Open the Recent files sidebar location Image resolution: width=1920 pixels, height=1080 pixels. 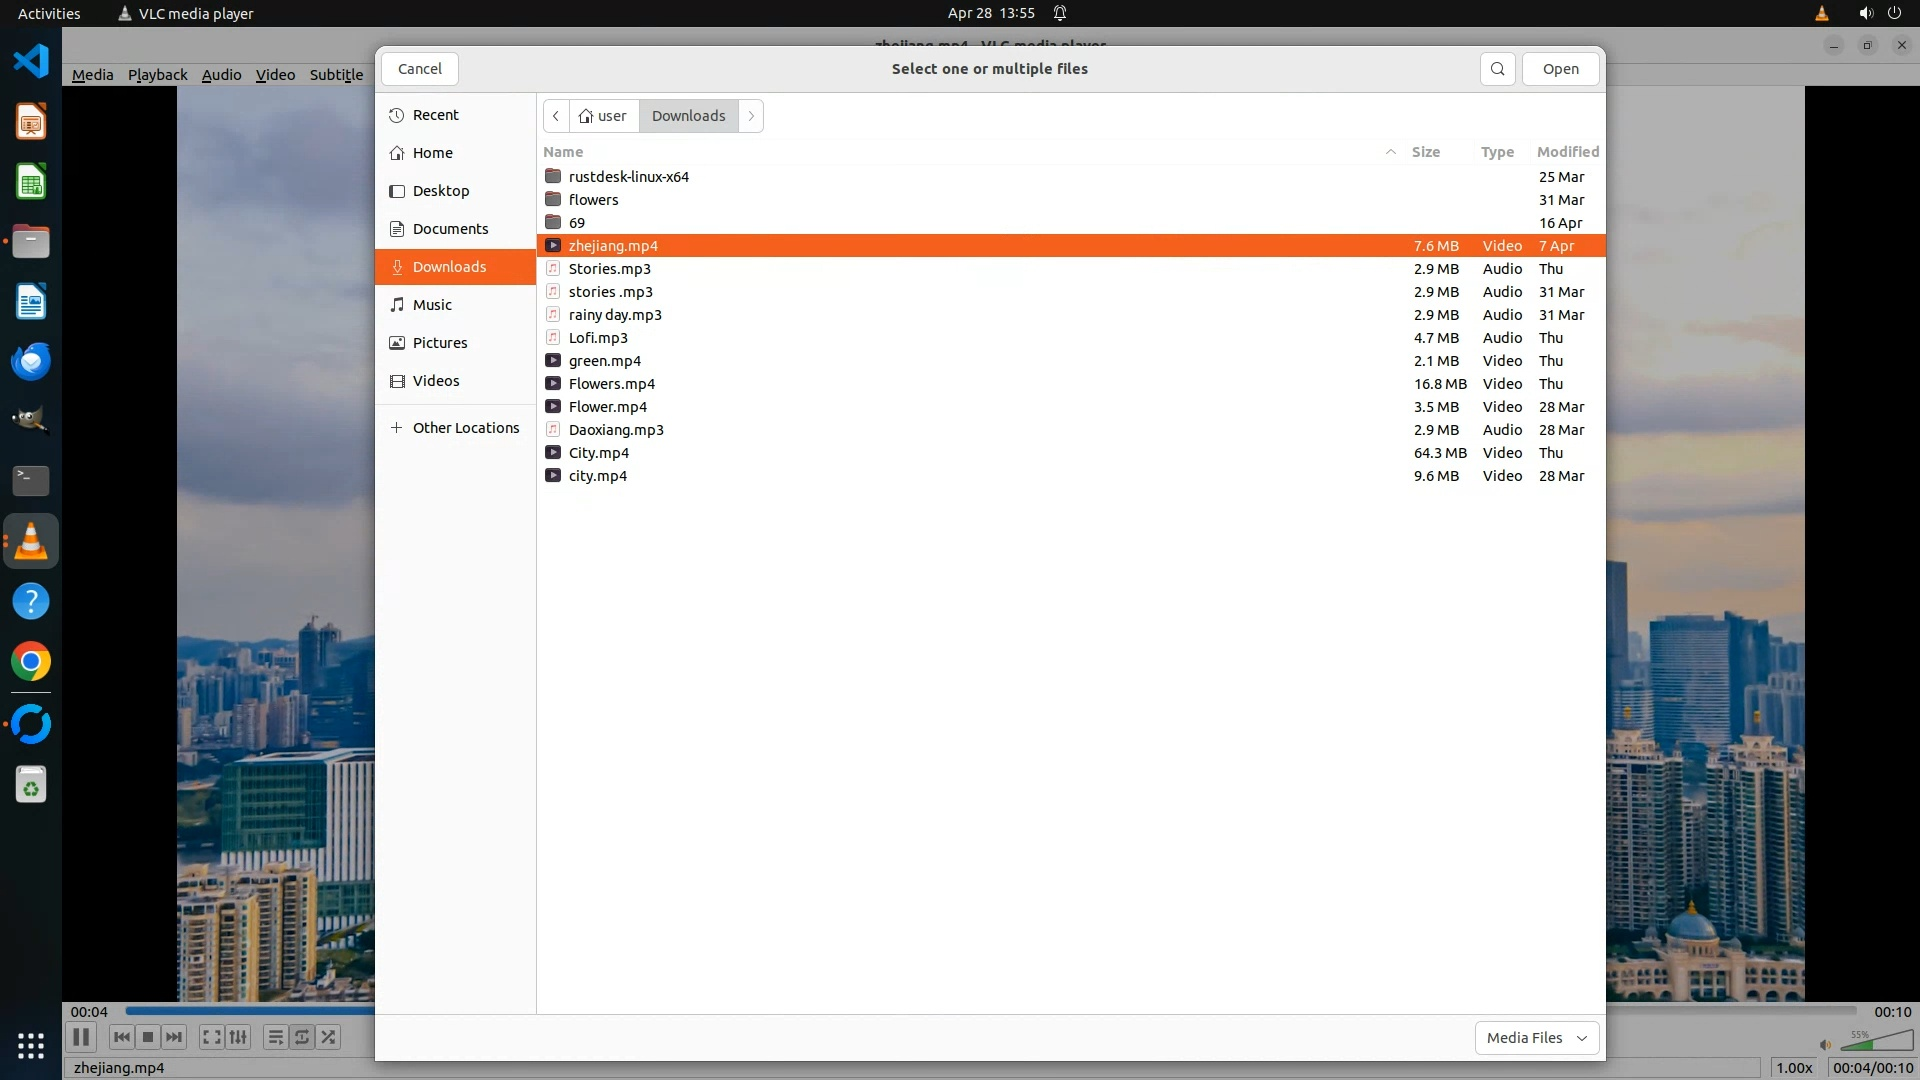pos(435,115)
